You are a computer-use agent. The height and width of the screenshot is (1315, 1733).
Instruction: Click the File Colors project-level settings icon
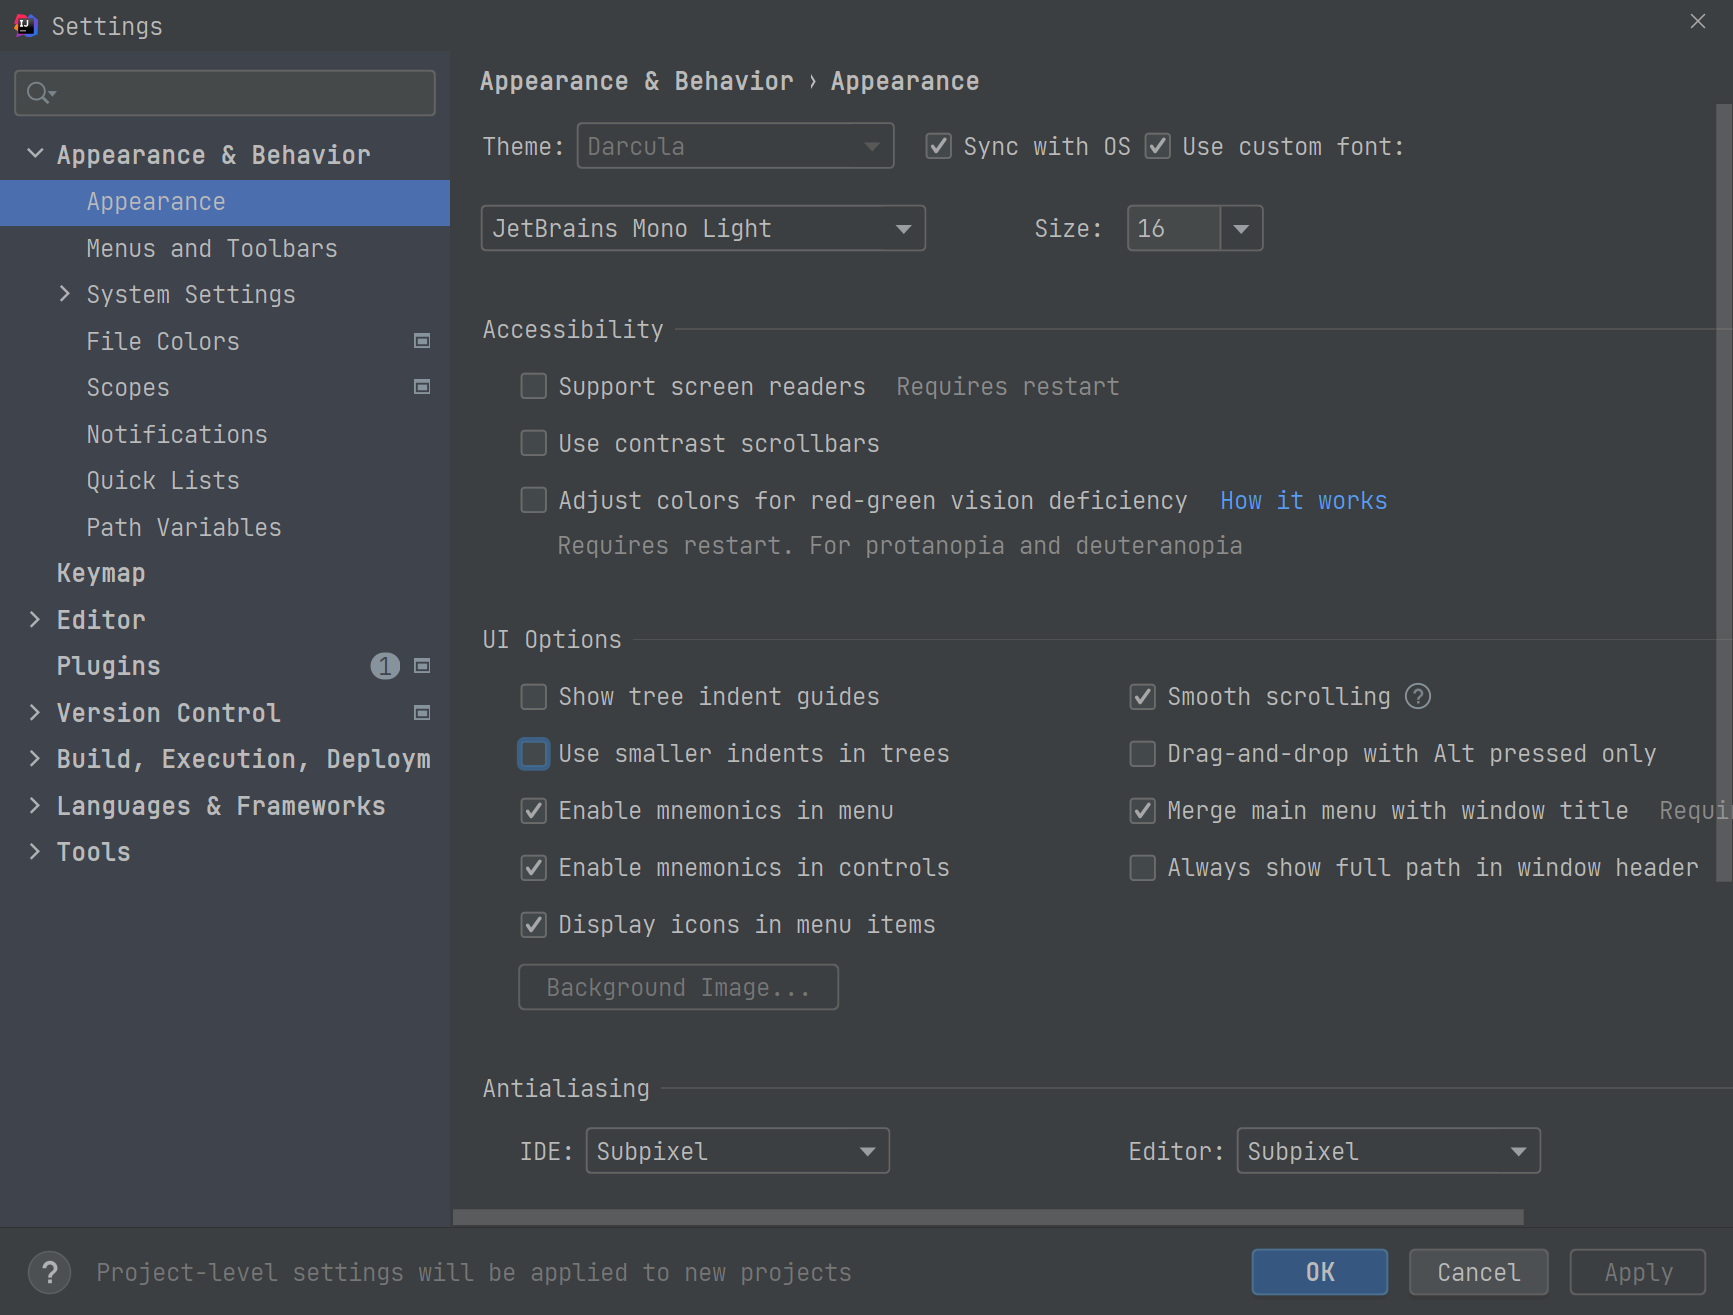(422, 341)
